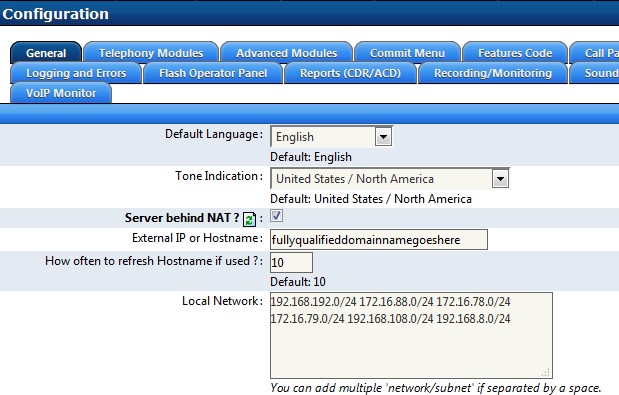Click the 'Default Language:' label

tap(214, 134)
